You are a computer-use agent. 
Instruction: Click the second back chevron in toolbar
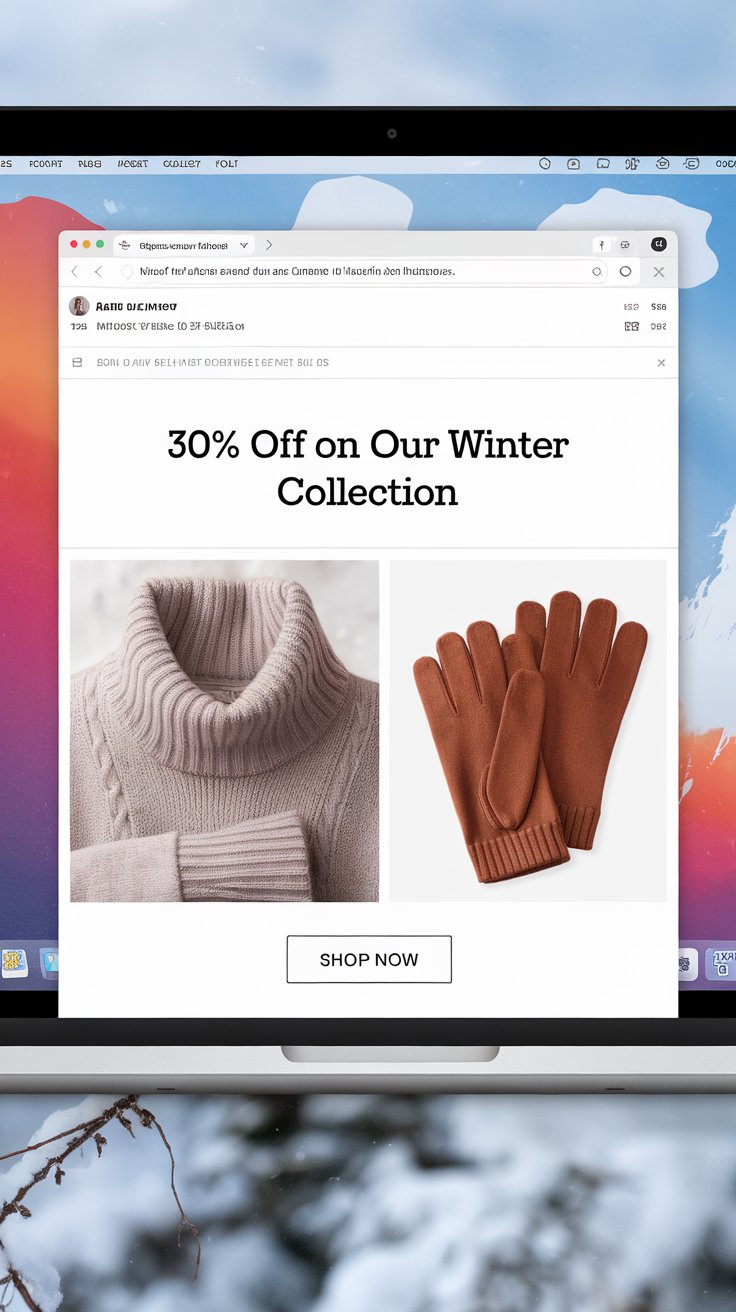98,272
